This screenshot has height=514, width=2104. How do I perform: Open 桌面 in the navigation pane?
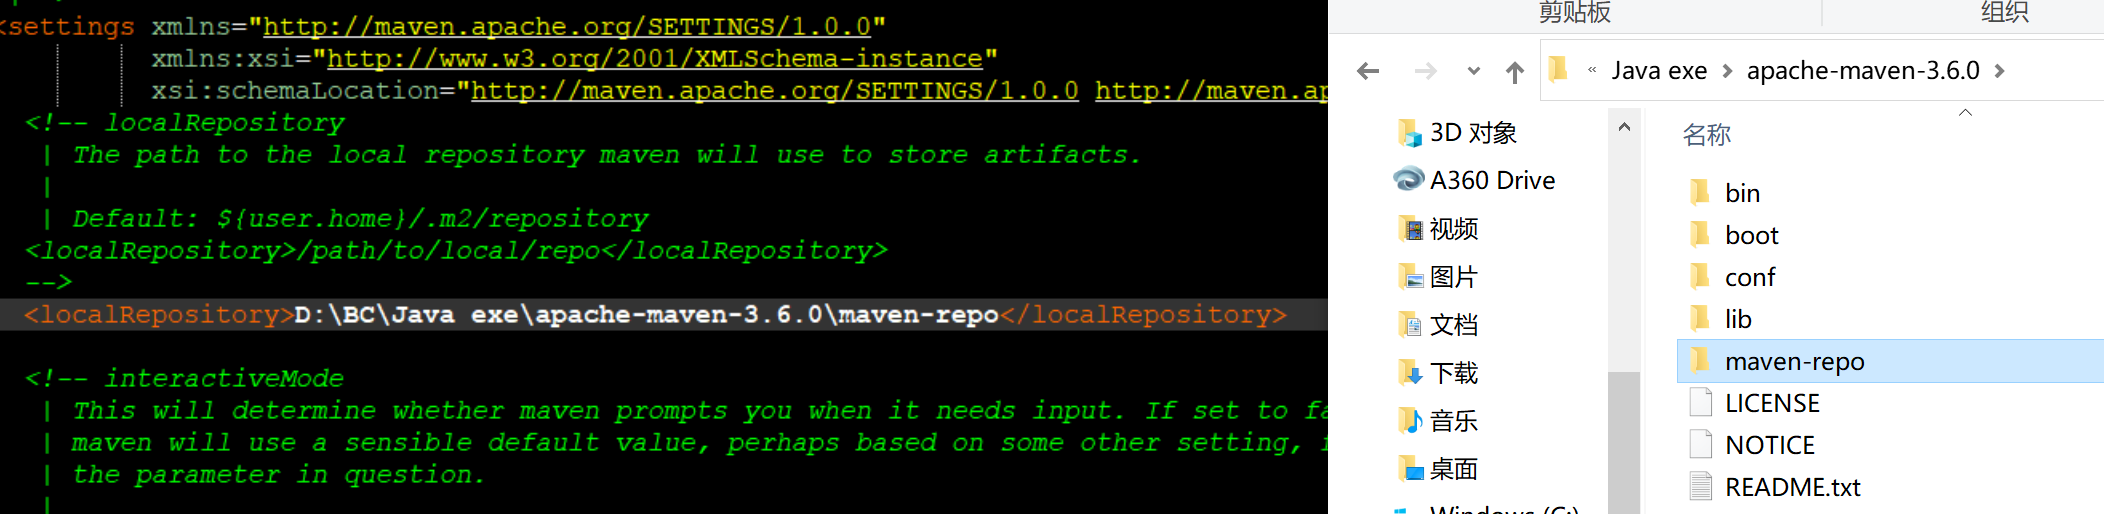coord(1453,469)
